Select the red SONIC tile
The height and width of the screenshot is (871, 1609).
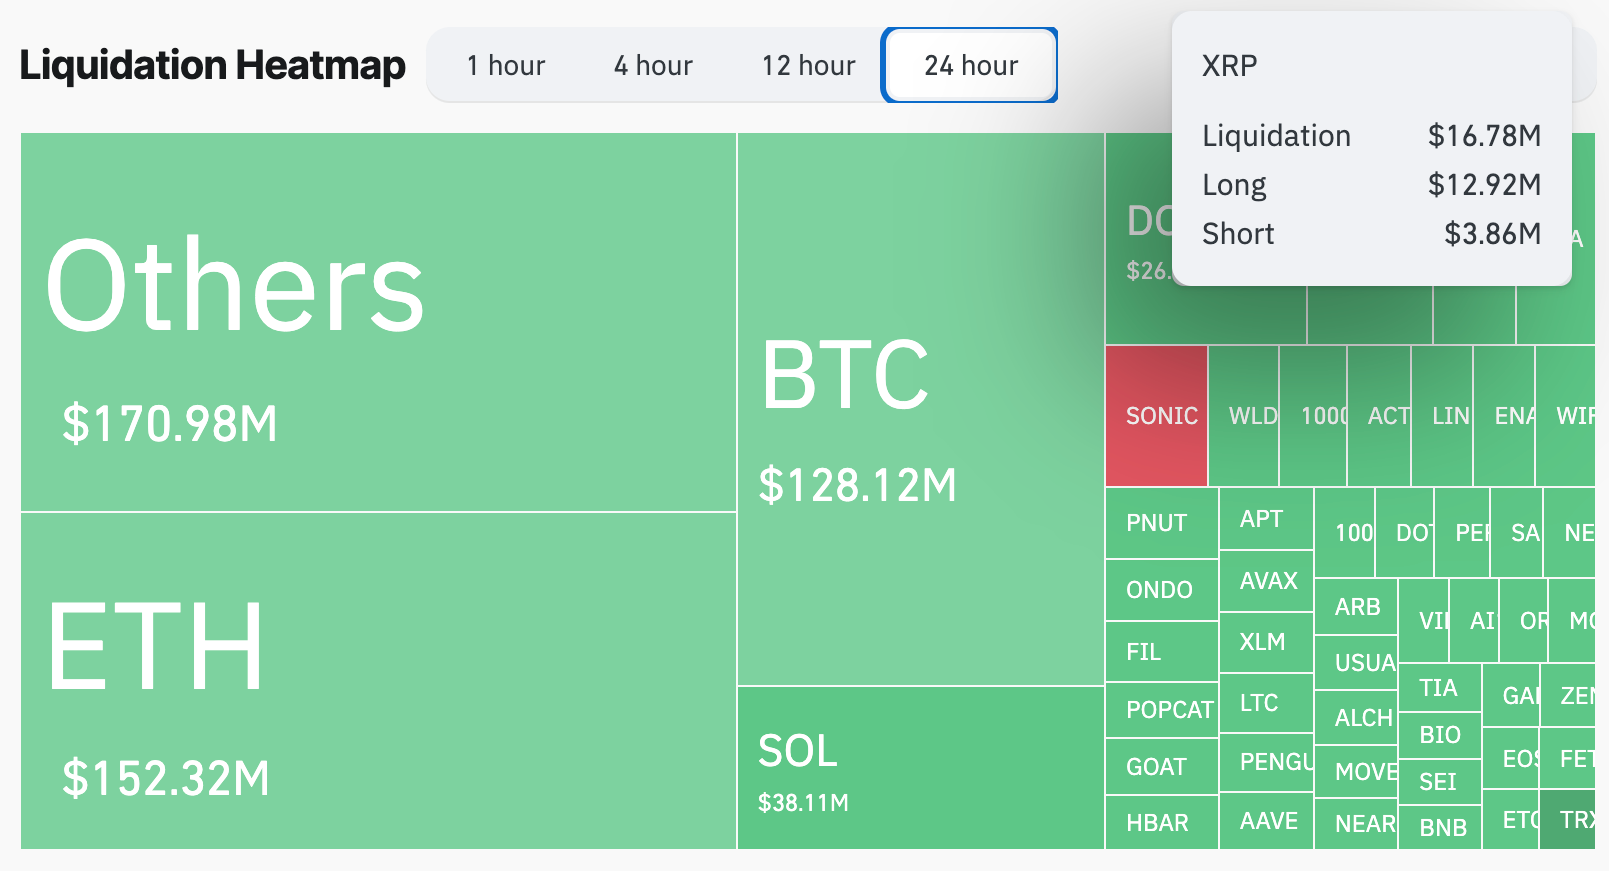1156,415
